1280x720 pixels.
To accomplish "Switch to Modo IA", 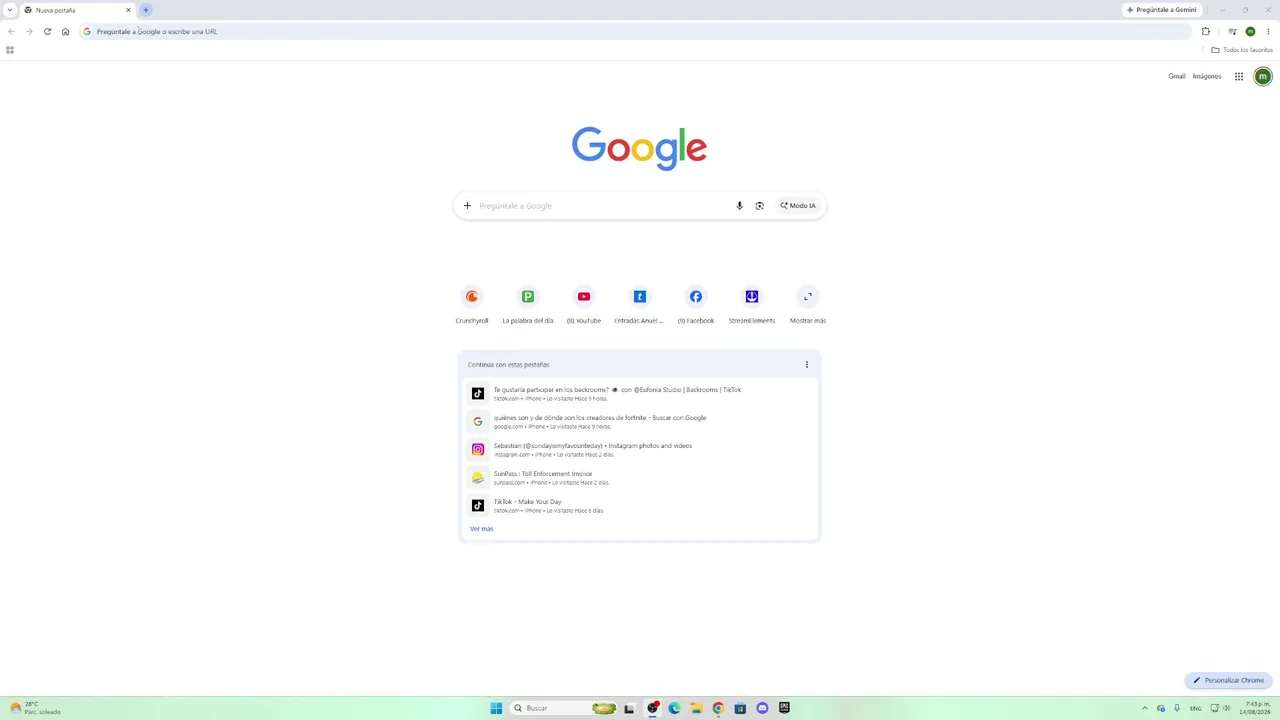I will coord(798,206).
